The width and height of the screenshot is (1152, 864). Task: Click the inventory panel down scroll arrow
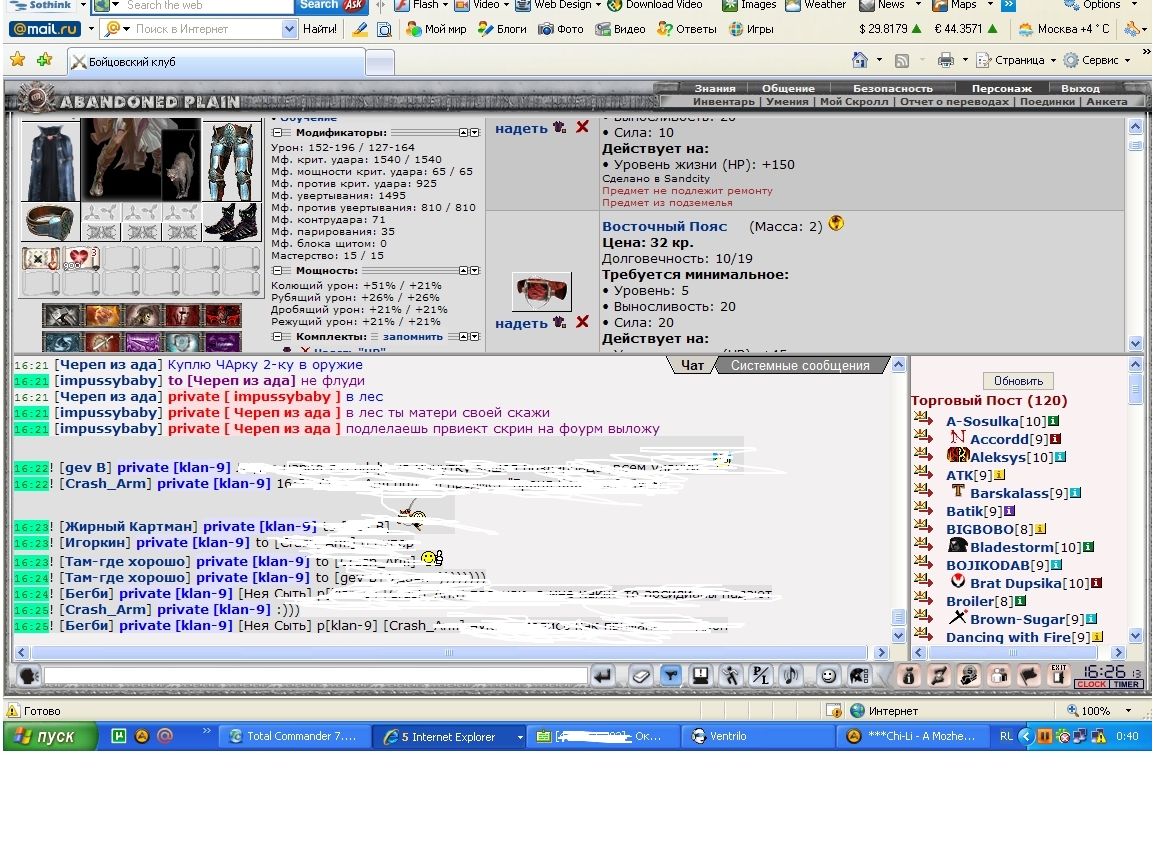point(1135,343)
